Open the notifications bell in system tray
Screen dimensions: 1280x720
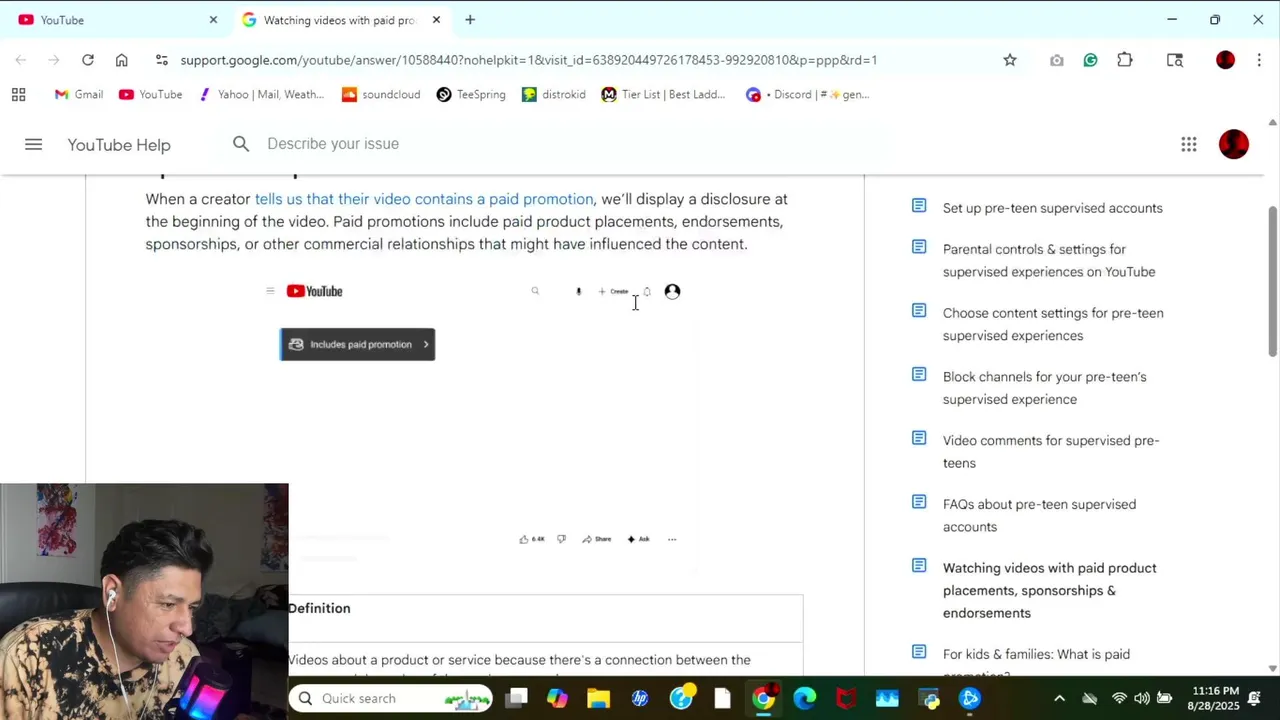(x=1254, y=698)
